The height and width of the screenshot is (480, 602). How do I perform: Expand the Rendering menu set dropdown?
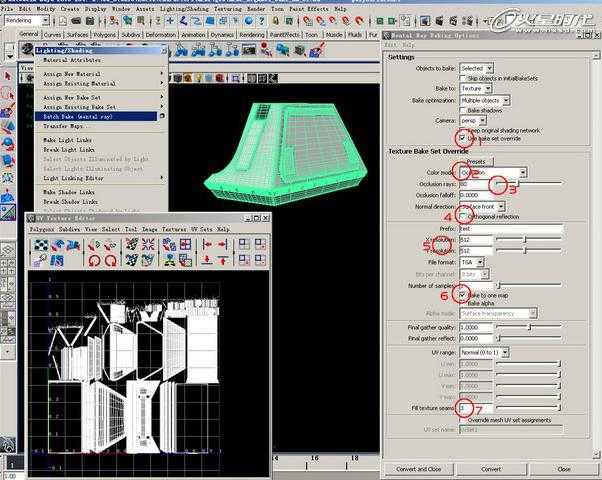coord(26,20)
